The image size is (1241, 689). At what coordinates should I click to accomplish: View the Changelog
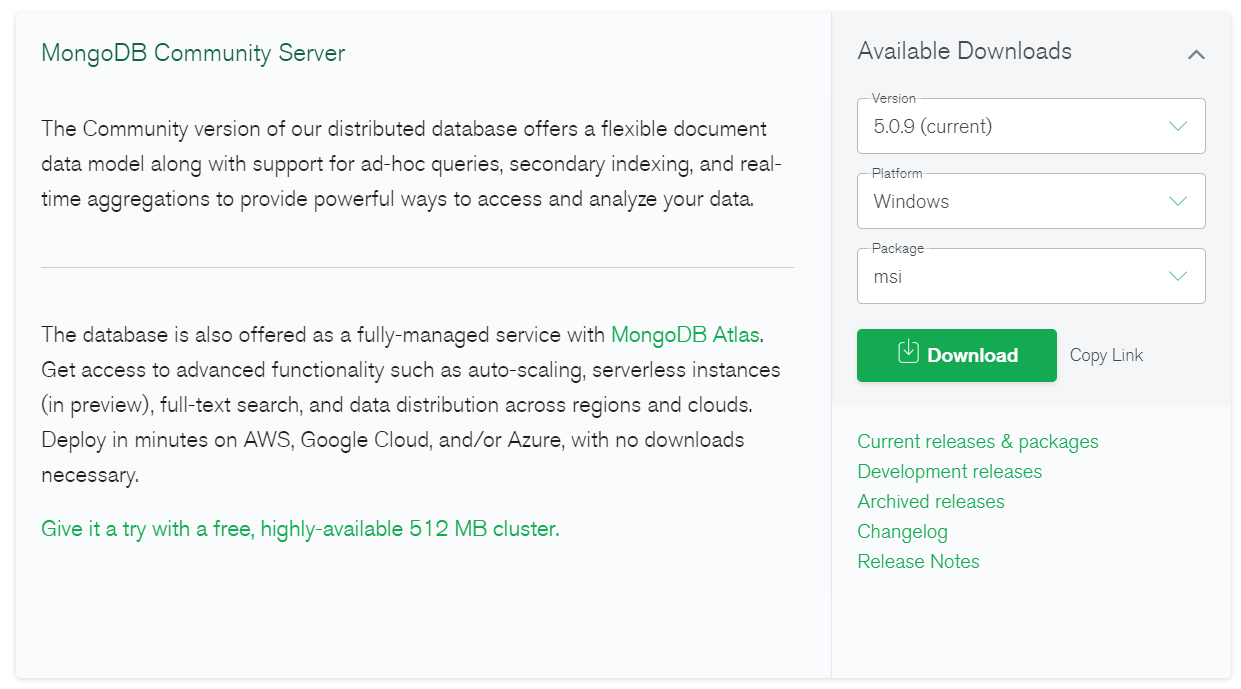coord(902,531)
